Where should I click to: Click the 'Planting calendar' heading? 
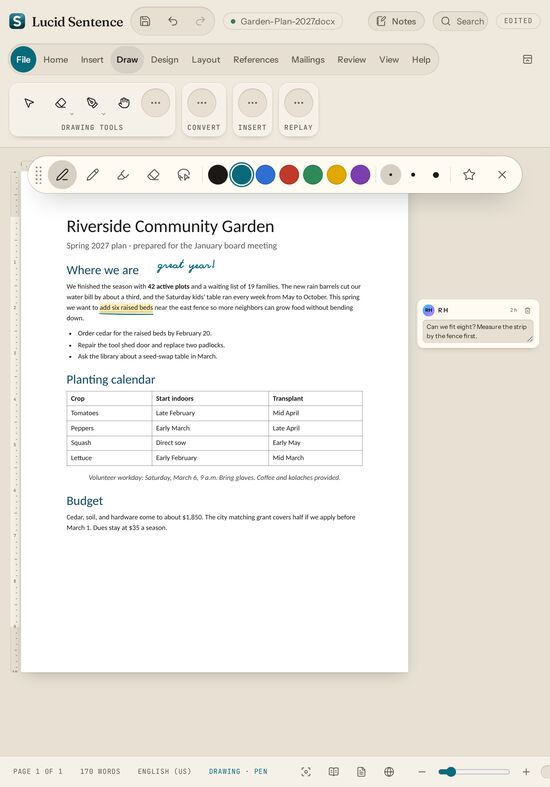tap(111, 379)
